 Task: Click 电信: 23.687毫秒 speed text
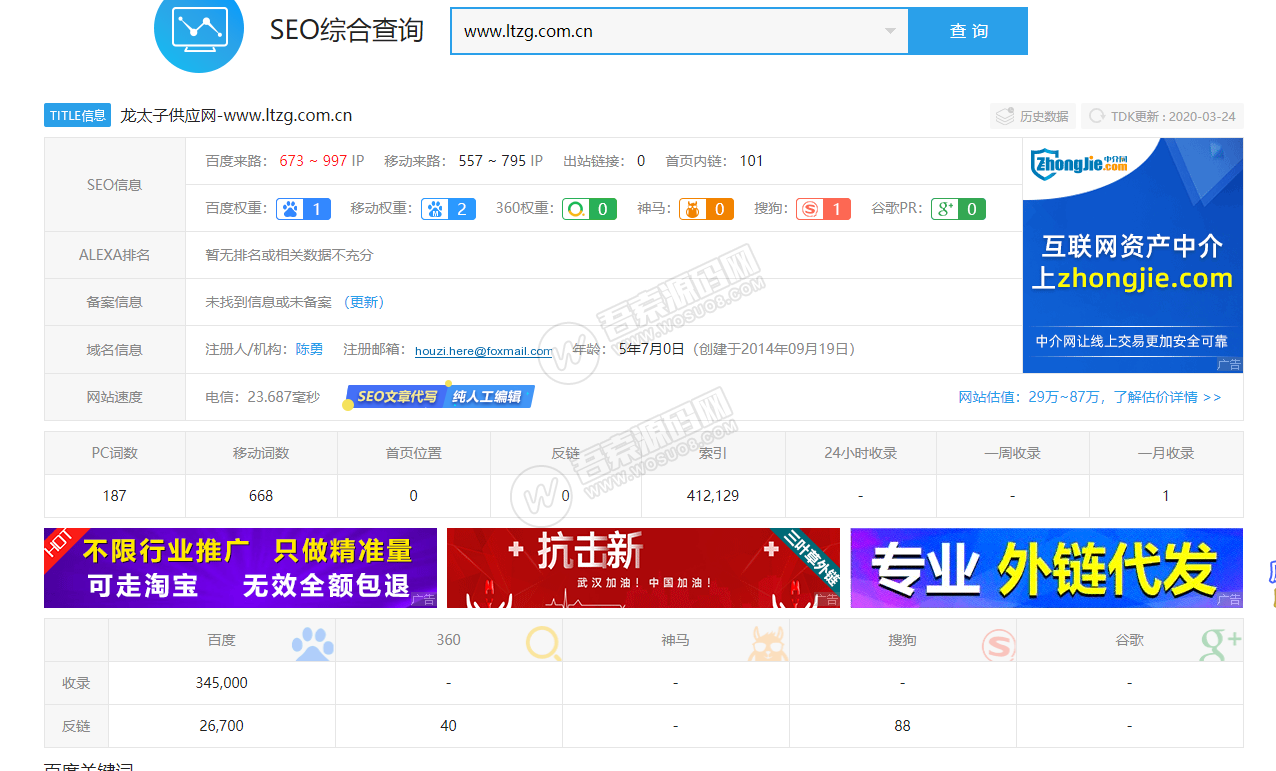tap(263, 397)
